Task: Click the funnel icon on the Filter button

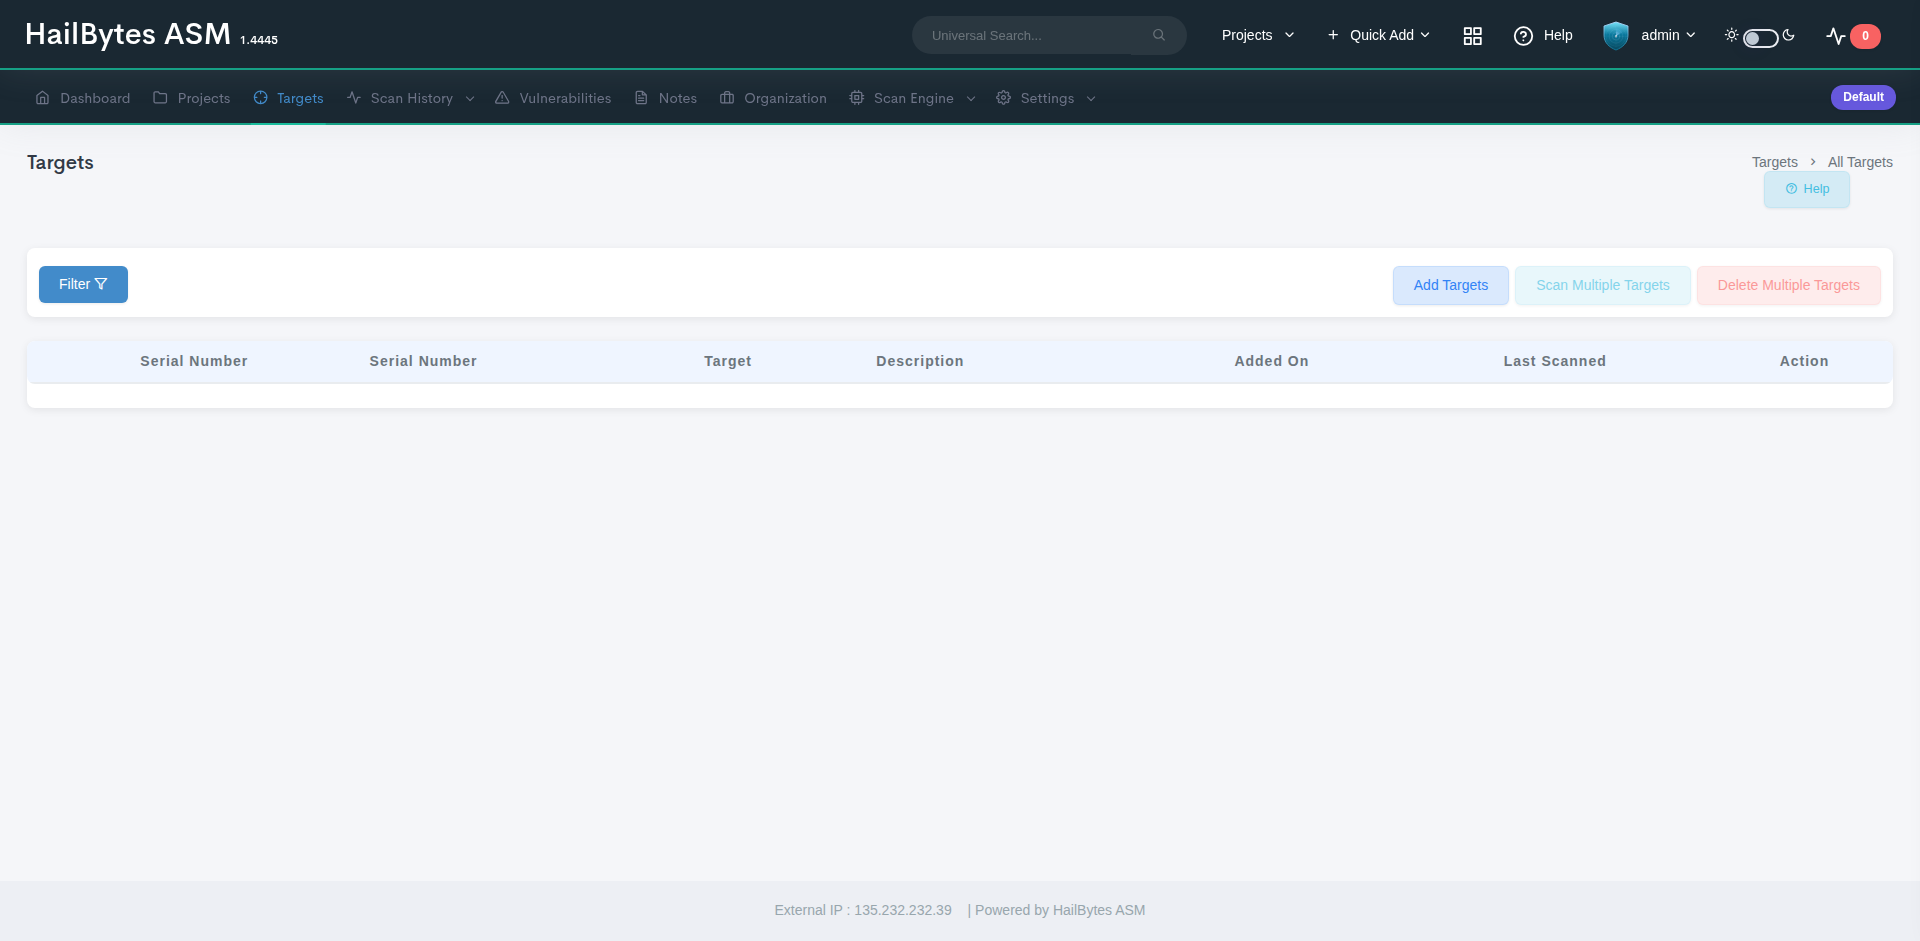Action: pyautogui.click(x=101, y=284)
